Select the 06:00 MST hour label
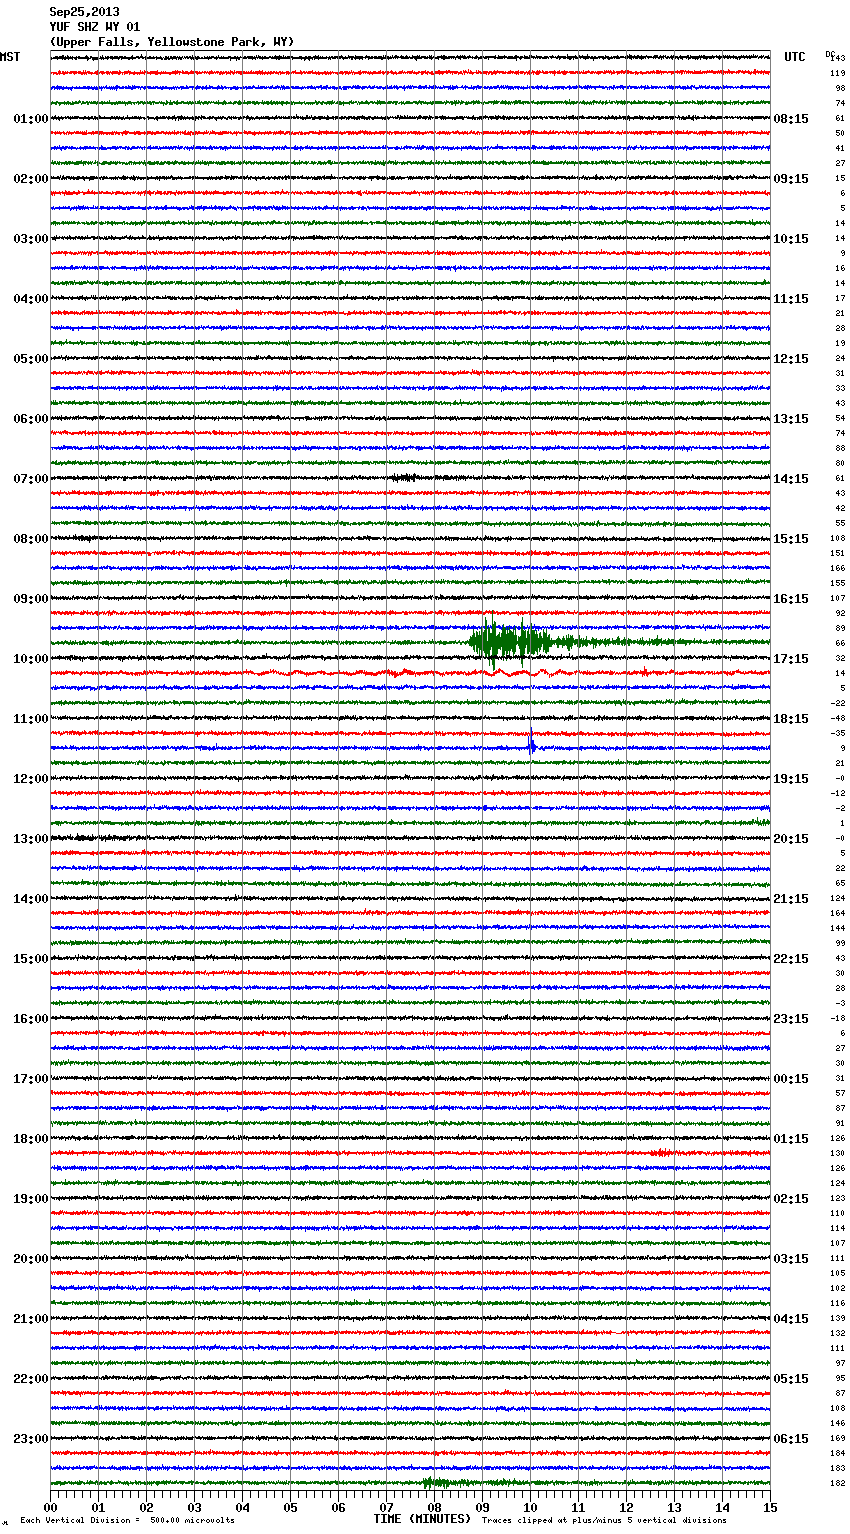Screen dimensions: 850x1534 (31, 419)
